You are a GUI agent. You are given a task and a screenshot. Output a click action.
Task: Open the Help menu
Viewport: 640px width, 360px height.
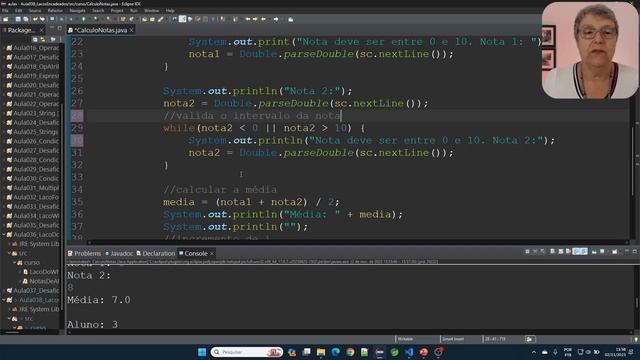coord(170,11)
